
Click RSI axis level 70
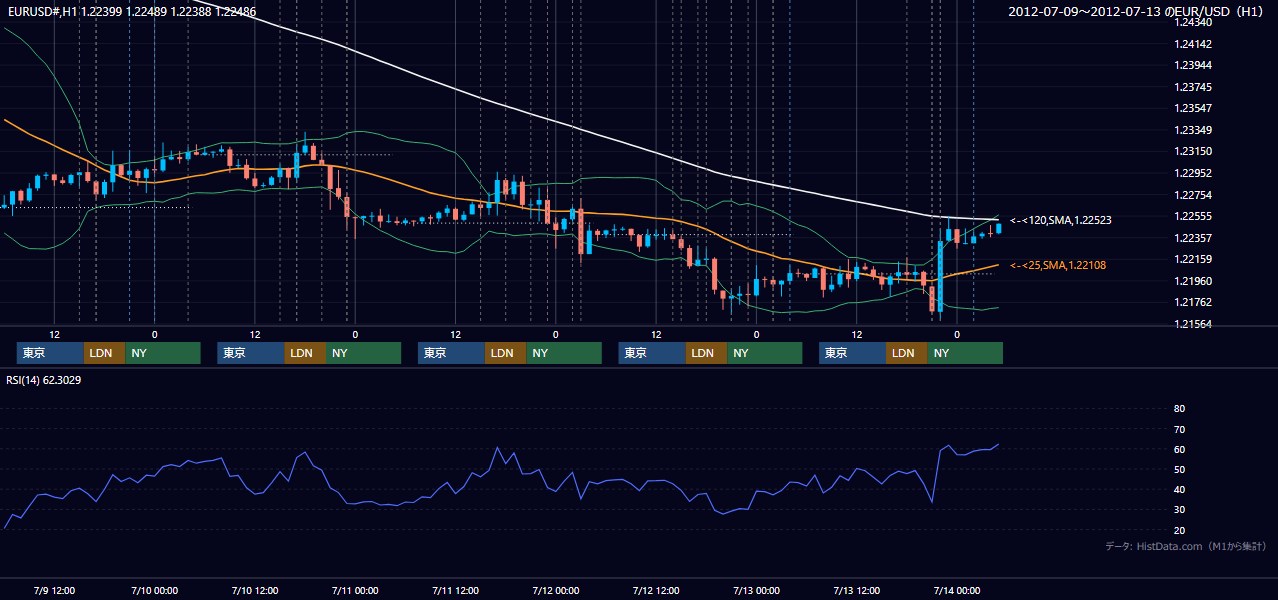[x=1179, y=429]
